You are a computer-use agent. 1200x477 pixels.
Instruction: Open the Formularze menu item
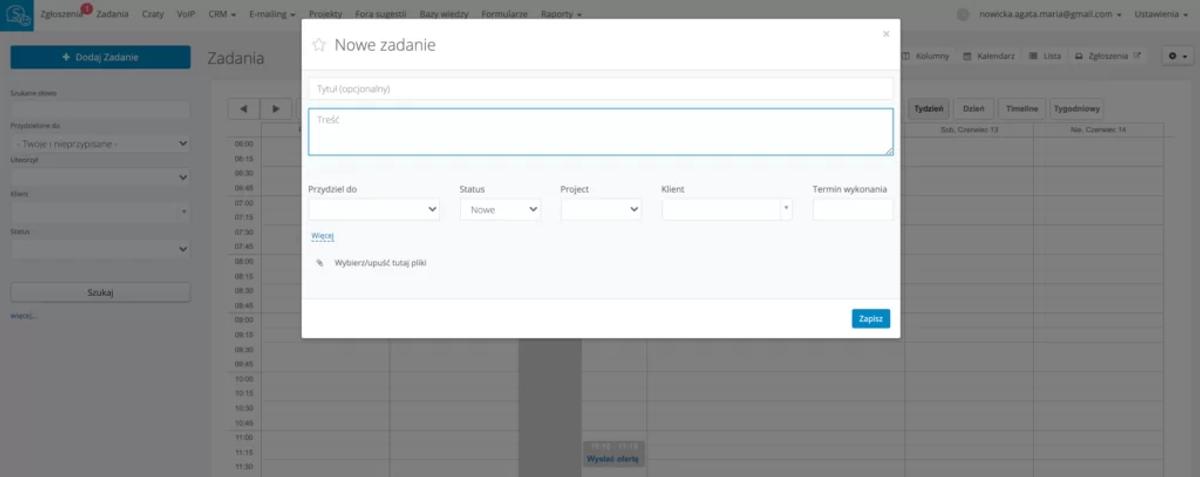pos(505,15)
